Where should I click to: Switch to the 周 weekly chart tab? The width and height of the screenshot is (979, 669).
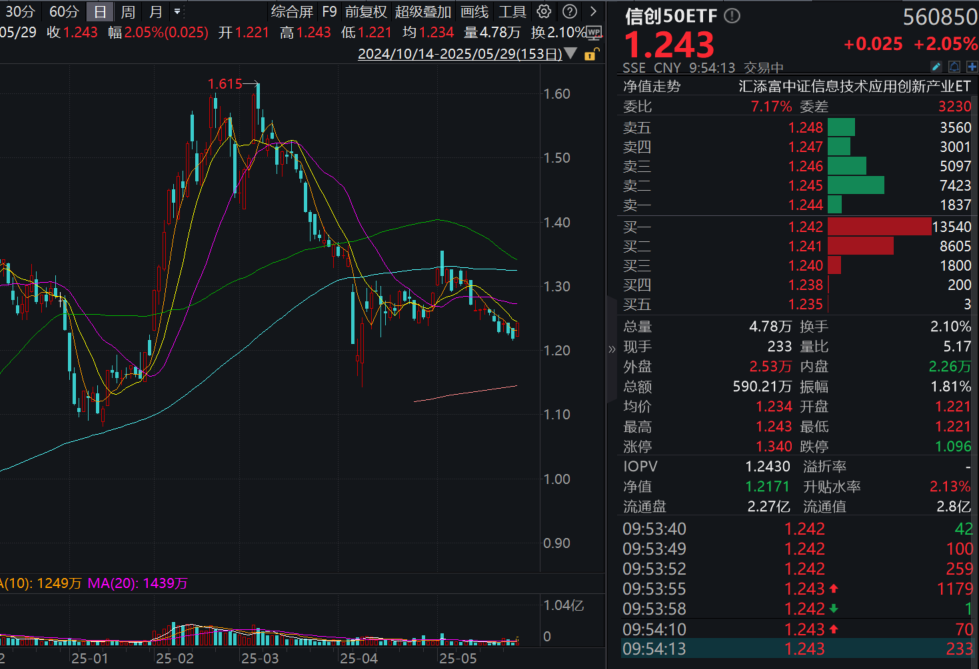coord(127,11)
